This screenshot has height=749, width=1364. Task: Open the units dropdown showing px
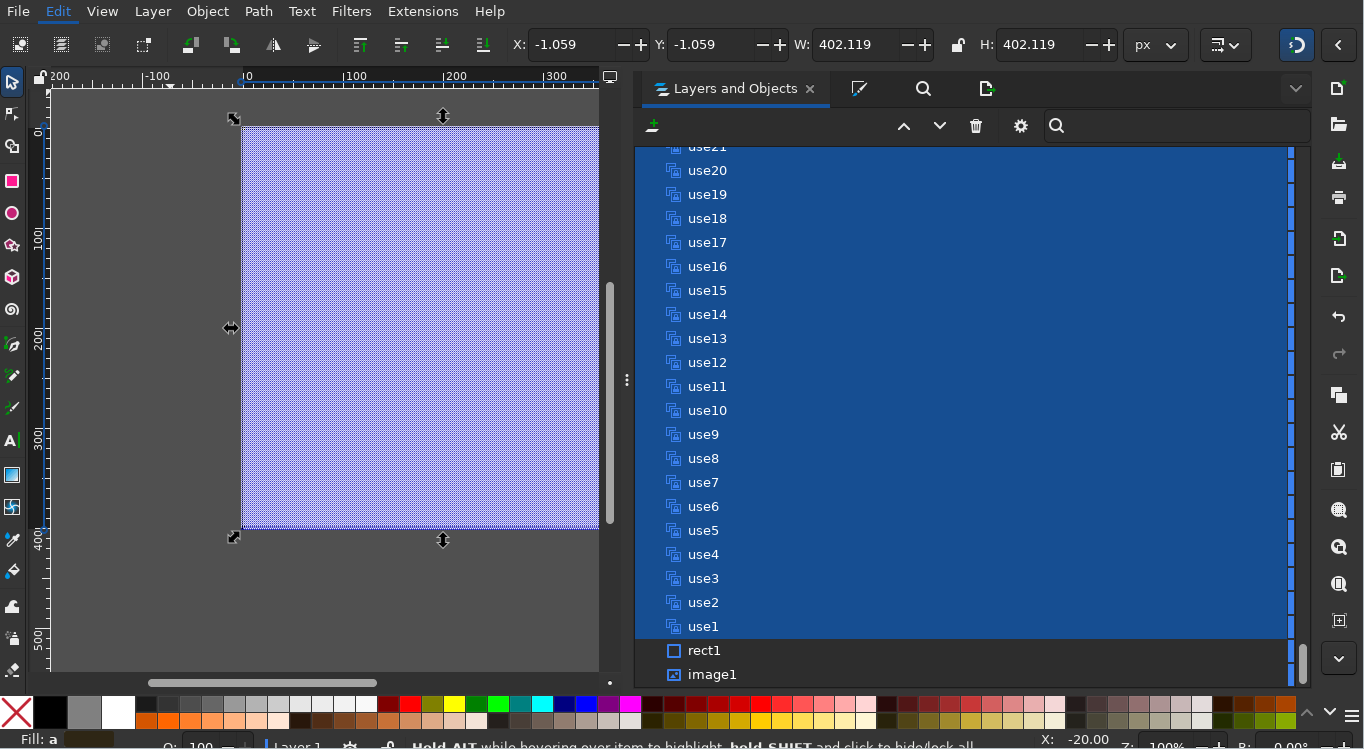click(x=1156, y=45)
